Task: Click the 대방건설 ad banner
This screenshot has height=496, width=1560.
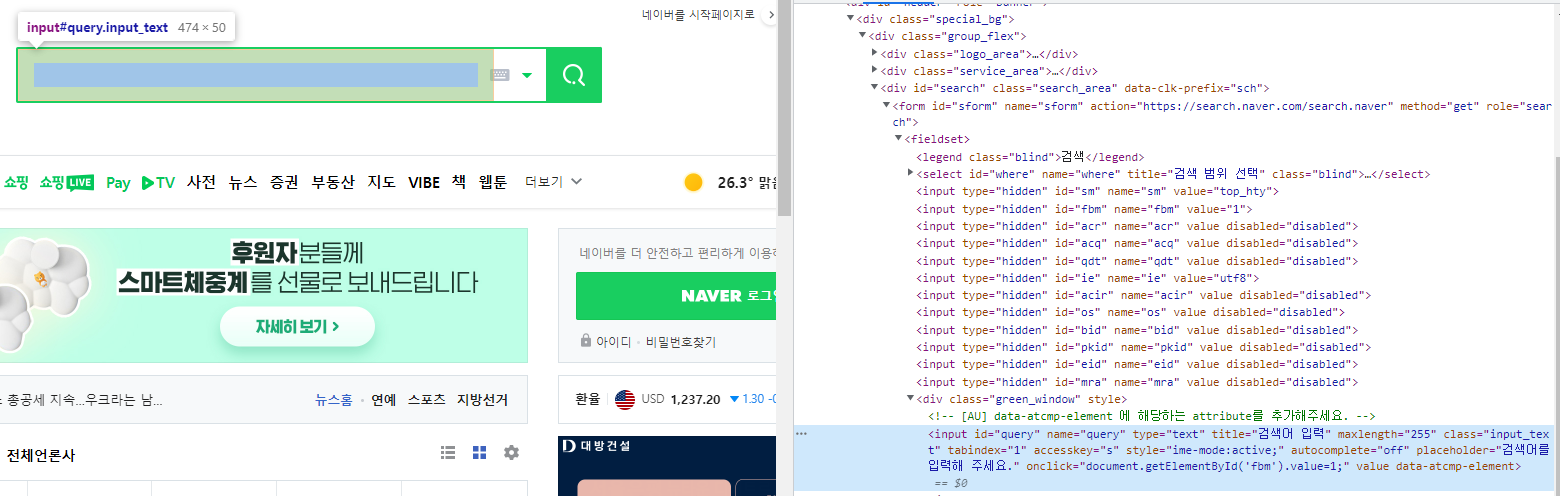Action: 669,466
